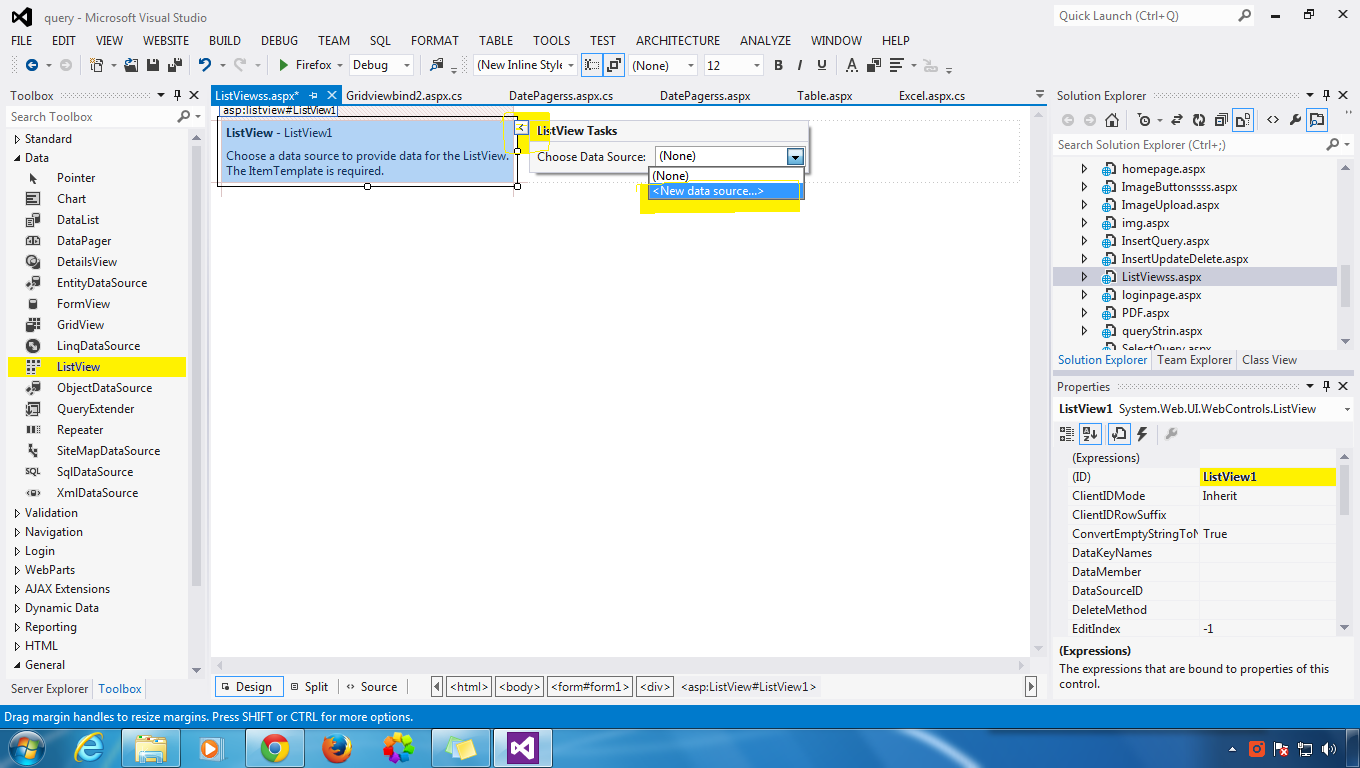Click the Undo toolbar icon

203,65
